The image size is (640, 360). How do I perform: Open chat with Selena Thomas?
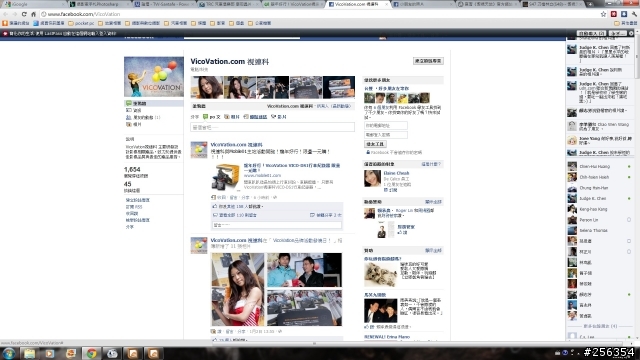pyautogui.click(x=599, y=230)
